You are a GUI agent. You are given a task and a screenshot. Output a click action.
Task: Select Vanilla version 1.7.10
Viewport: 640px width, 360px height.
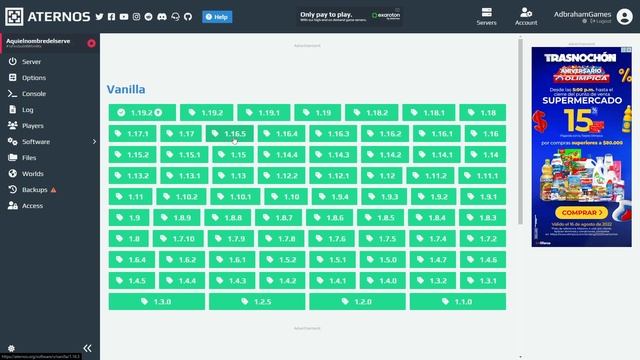point(178,239)
